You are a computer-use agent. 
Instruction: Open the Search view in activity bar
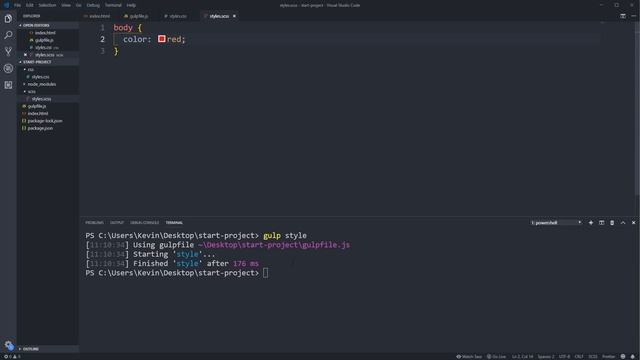tap(8, 35)
